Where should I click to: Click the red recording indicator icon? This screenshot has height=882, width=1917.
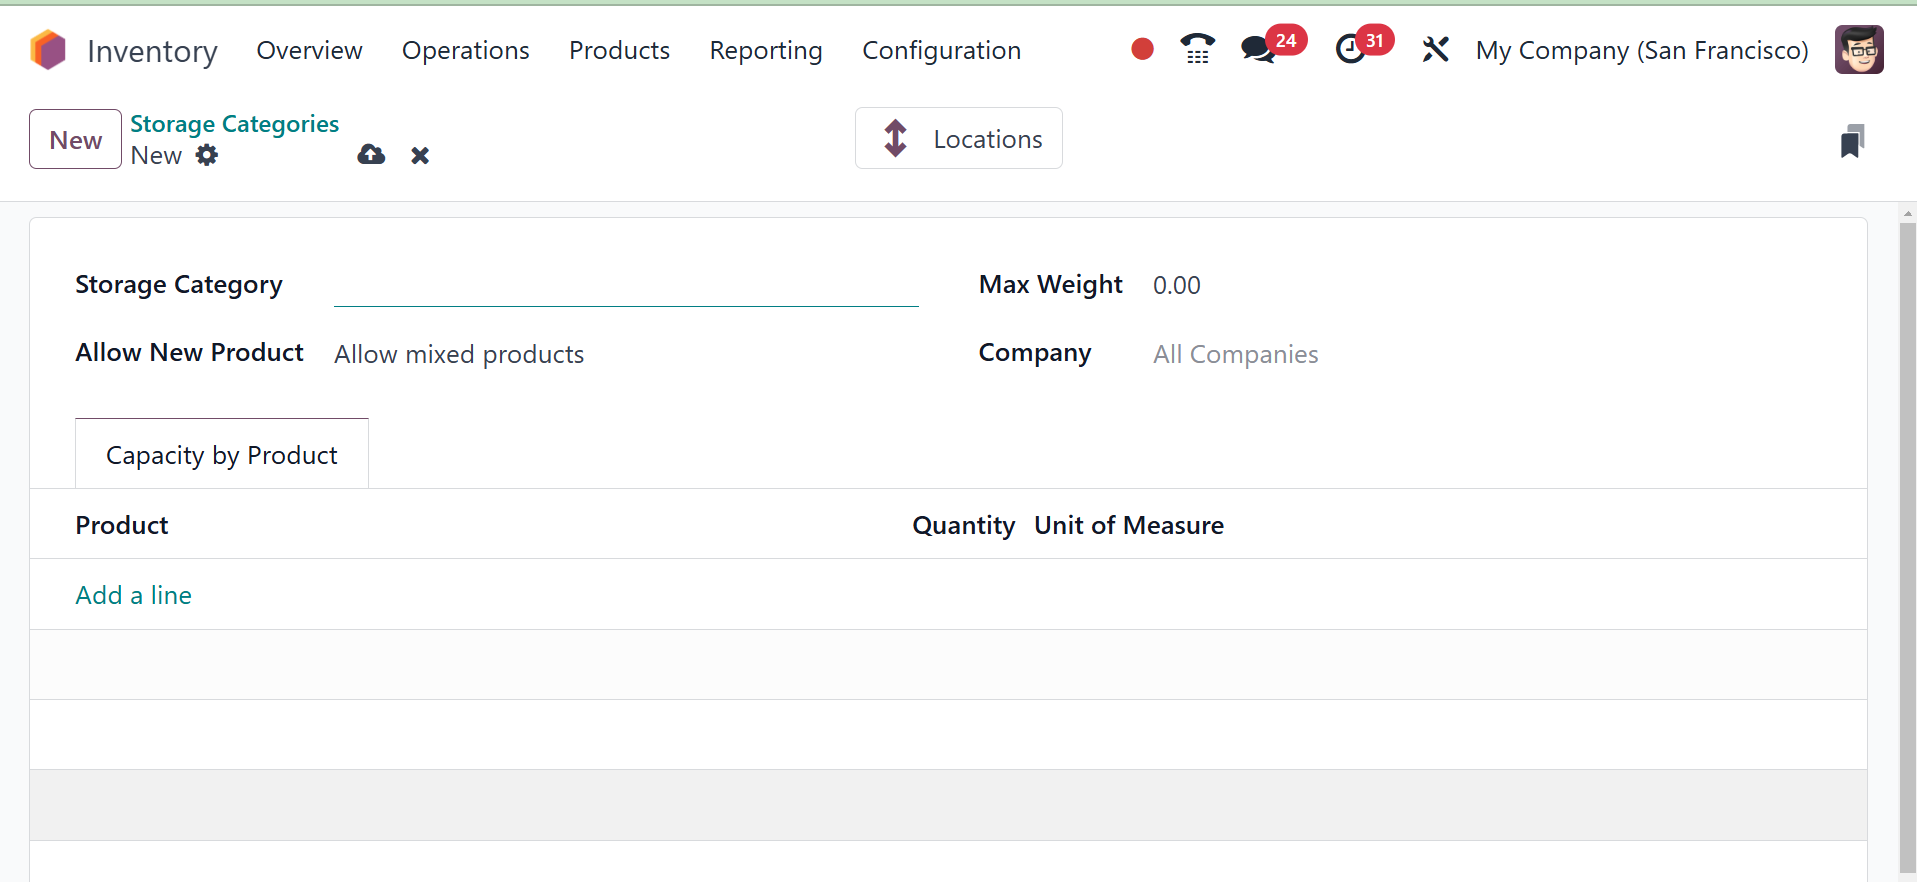1142,49
